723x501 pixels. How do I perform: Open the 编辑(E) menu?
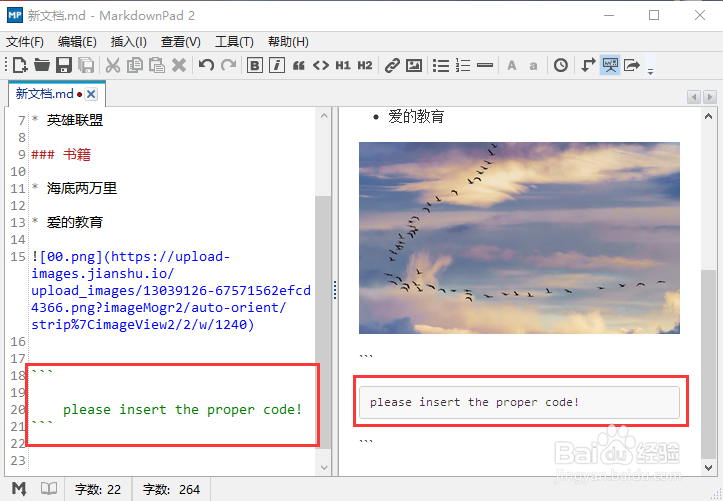[x=77, y=42]
